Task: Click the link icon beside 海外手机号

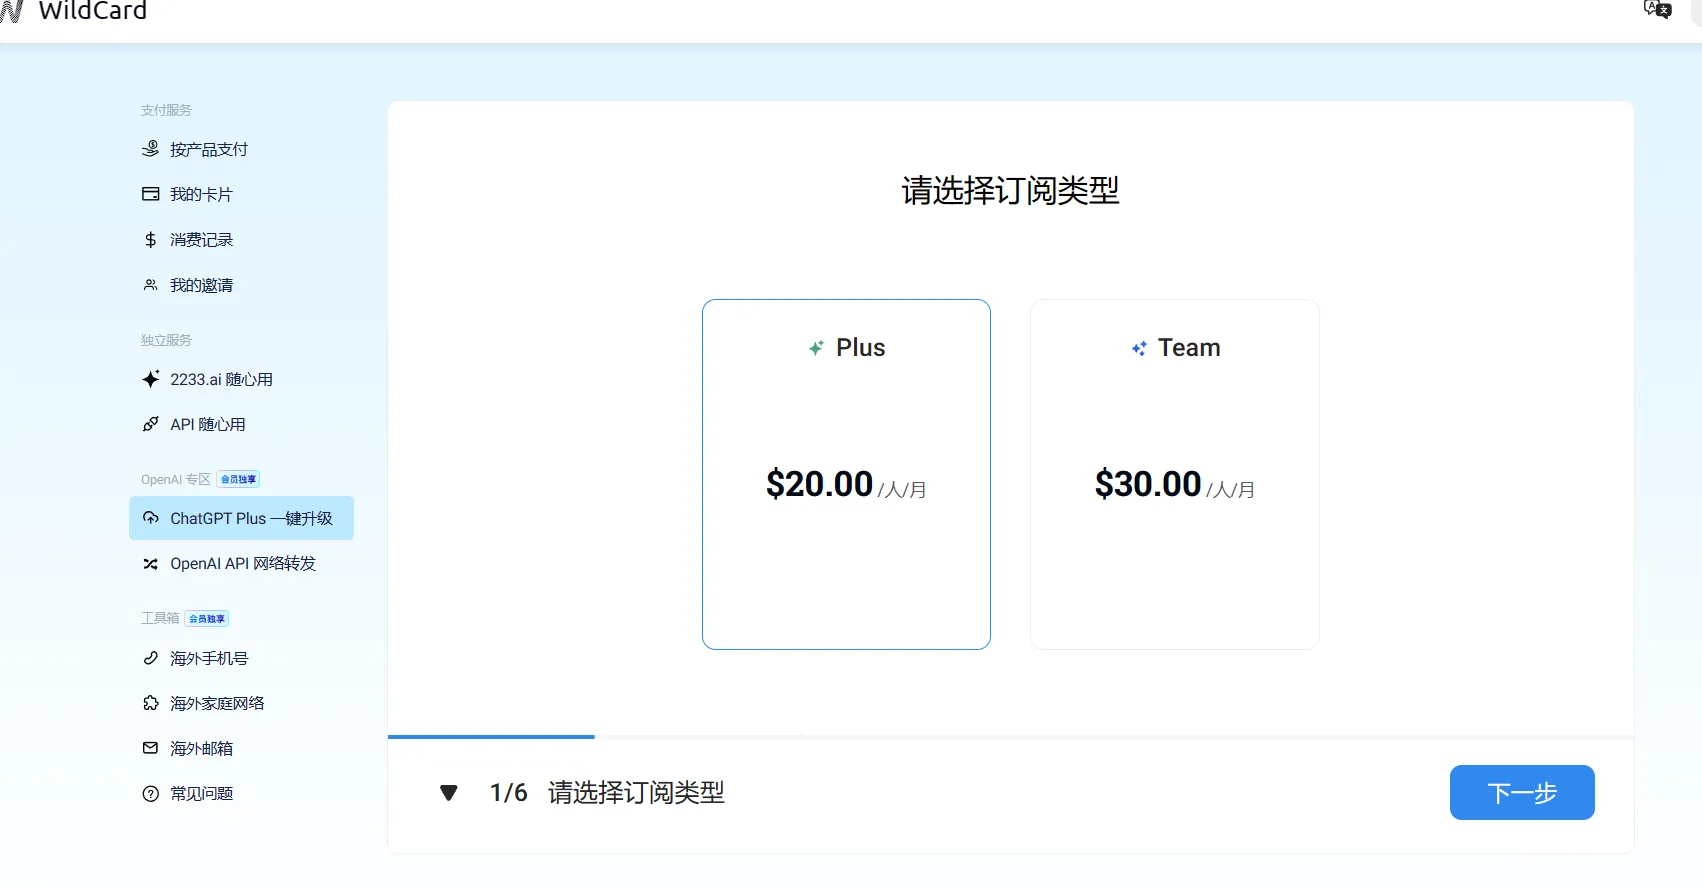Action: tap(150, 658)
